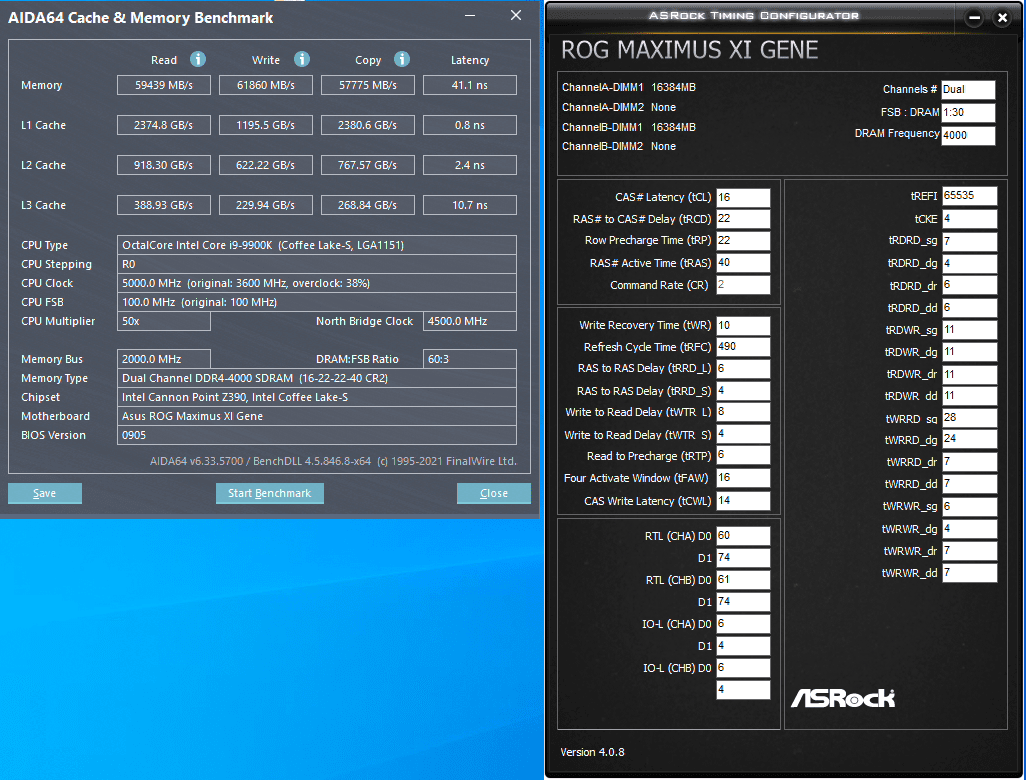Viewport: 1026px width, 780px height.
Task: Click the Memory Latency result box
Action: coord(470,85)
